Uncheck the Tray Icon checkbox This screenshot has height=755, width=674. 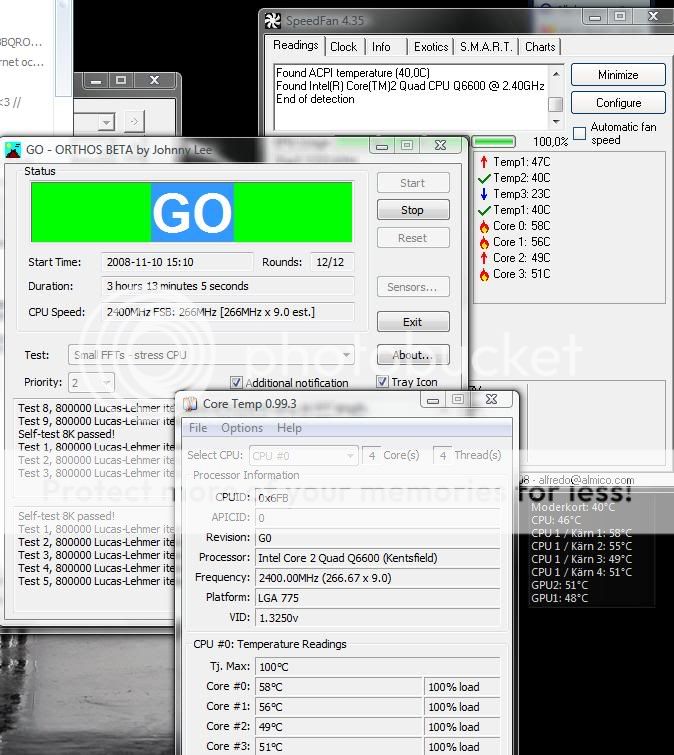click(382, 382)
